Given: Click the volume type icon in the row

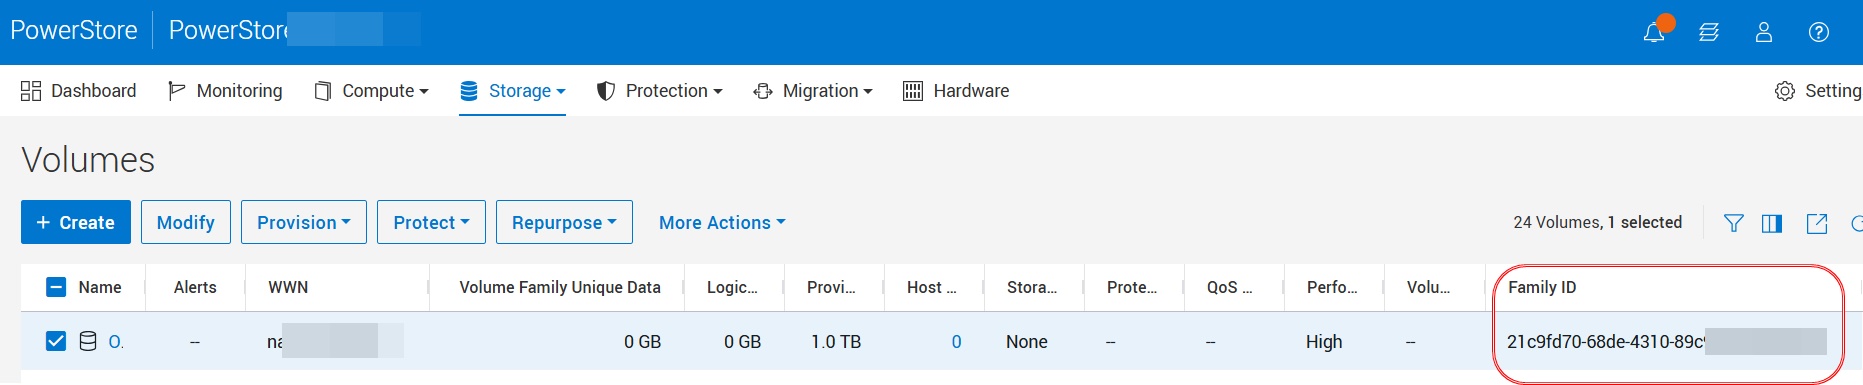Looking at the screenshot, I should click(88, 341).
